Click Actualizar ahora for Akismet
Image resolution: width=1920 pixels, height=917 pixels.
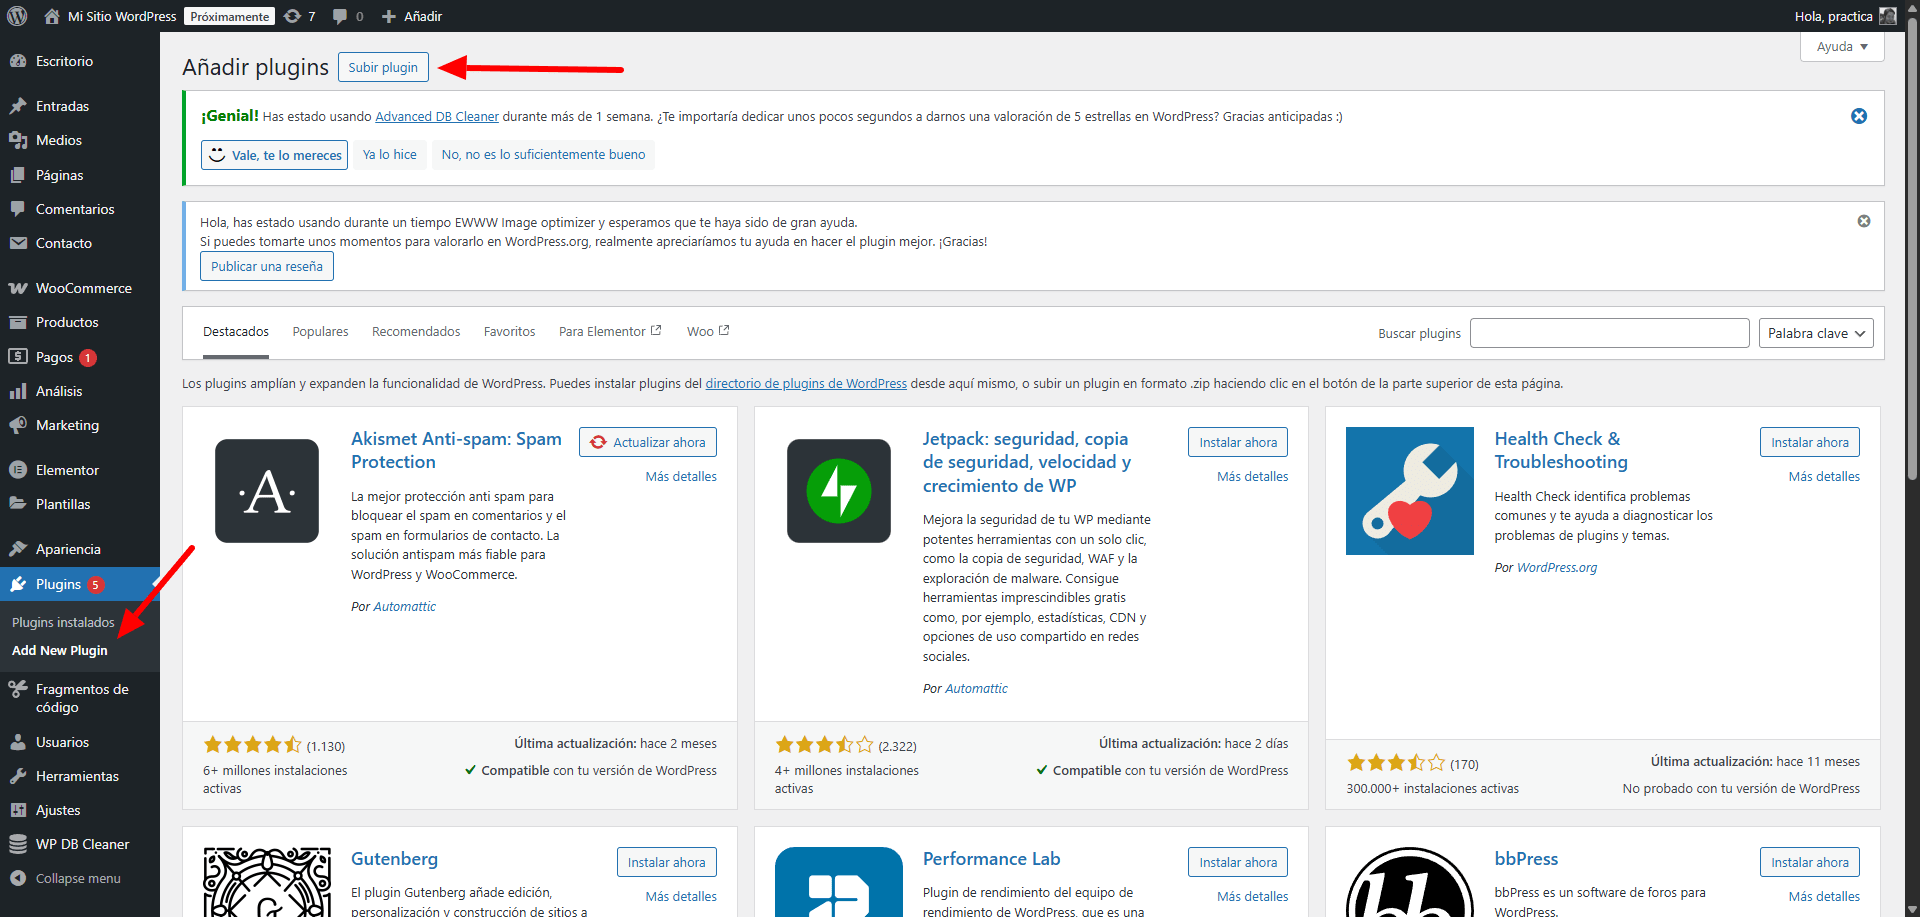[648, 442]
